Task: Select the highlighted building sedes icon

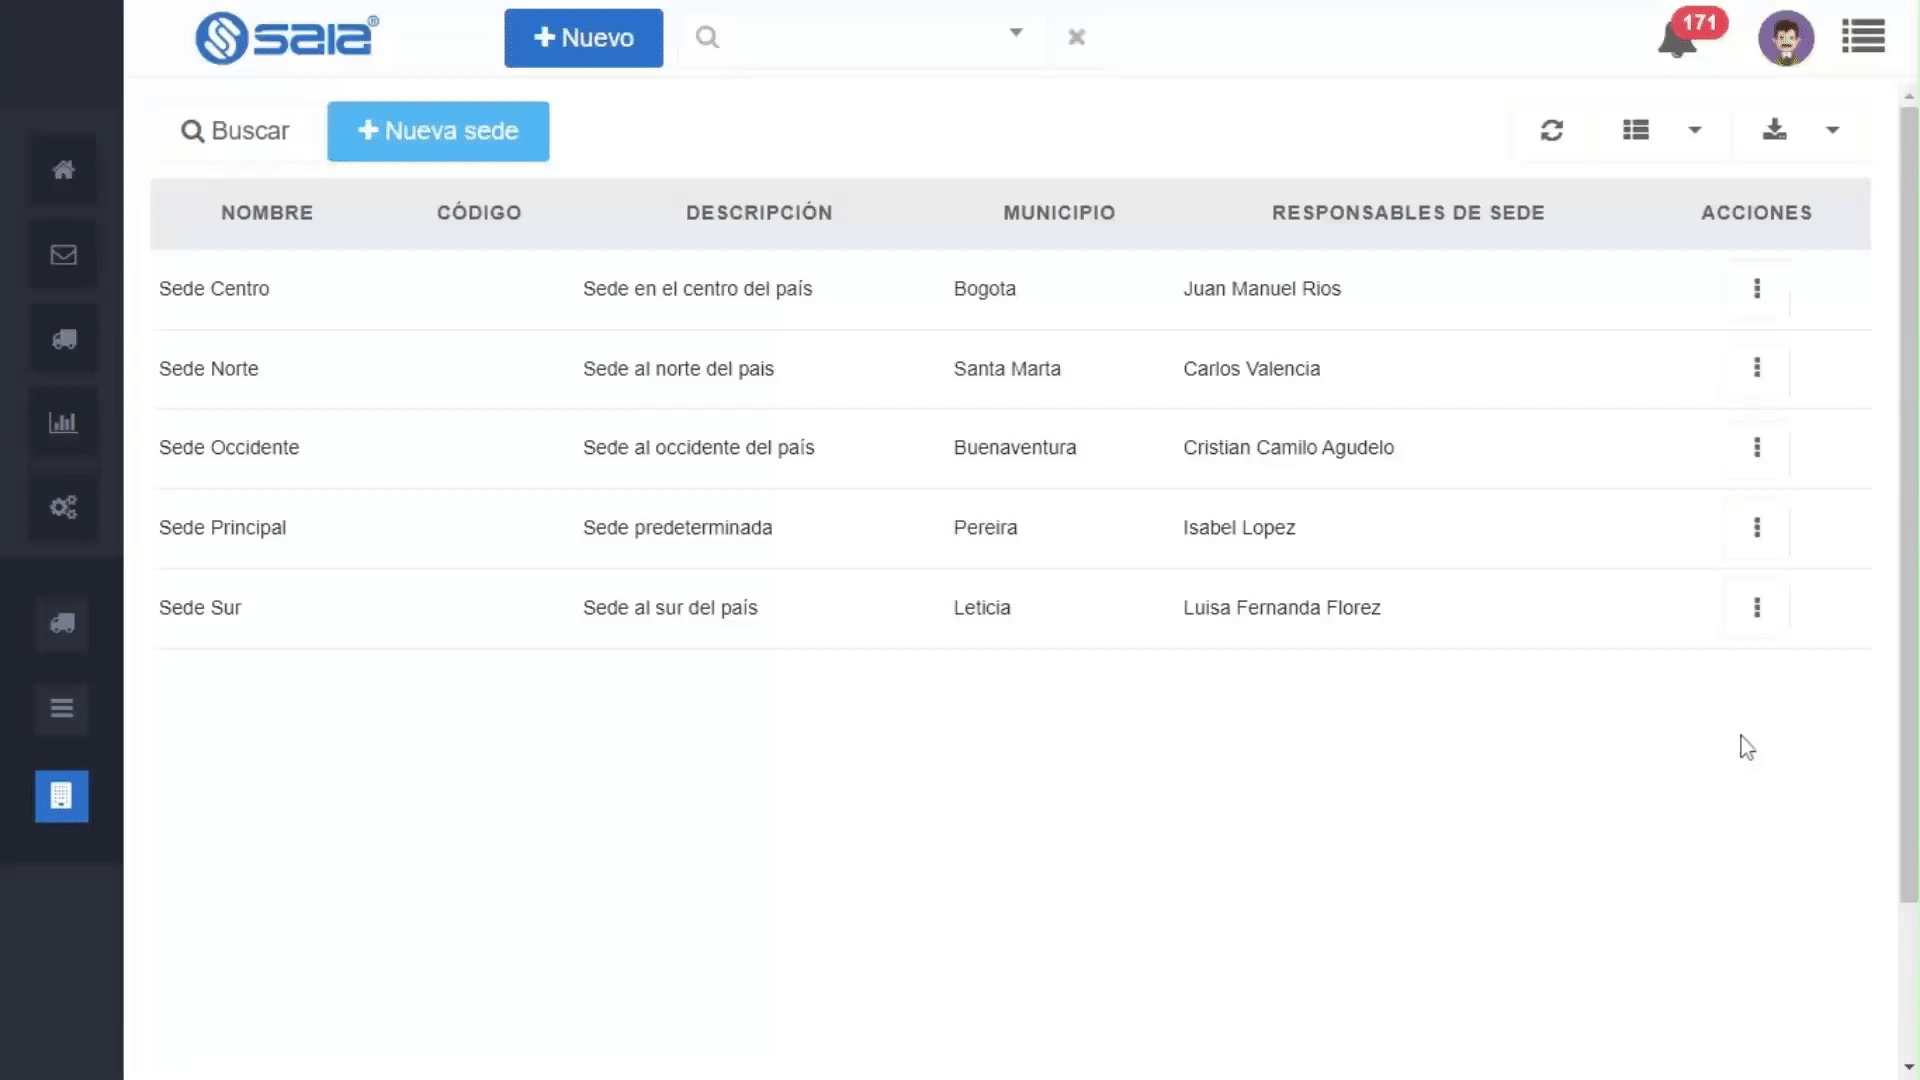Action: click(x=62, y=796)
